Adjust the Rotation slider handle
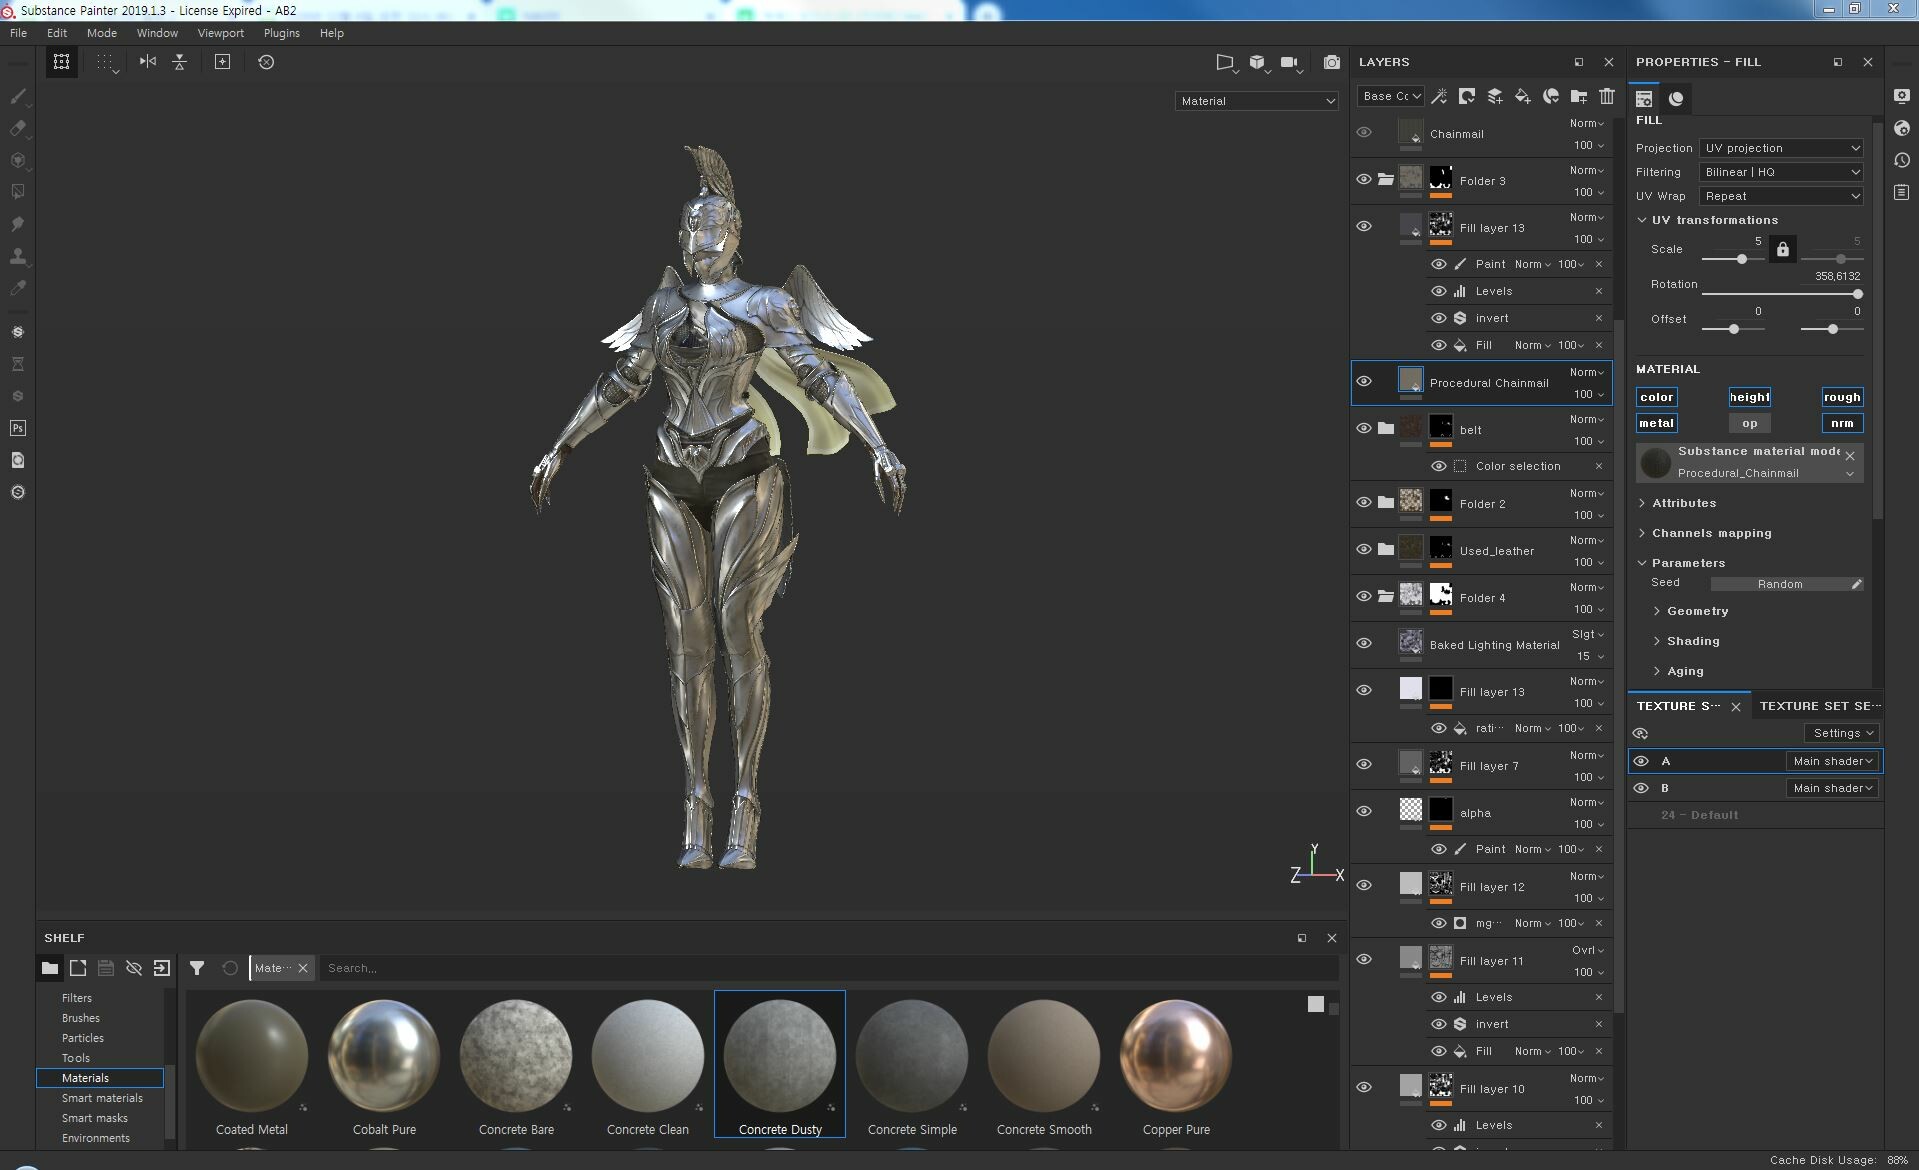The image size is (1919, 1170). tap(1857, 294)
